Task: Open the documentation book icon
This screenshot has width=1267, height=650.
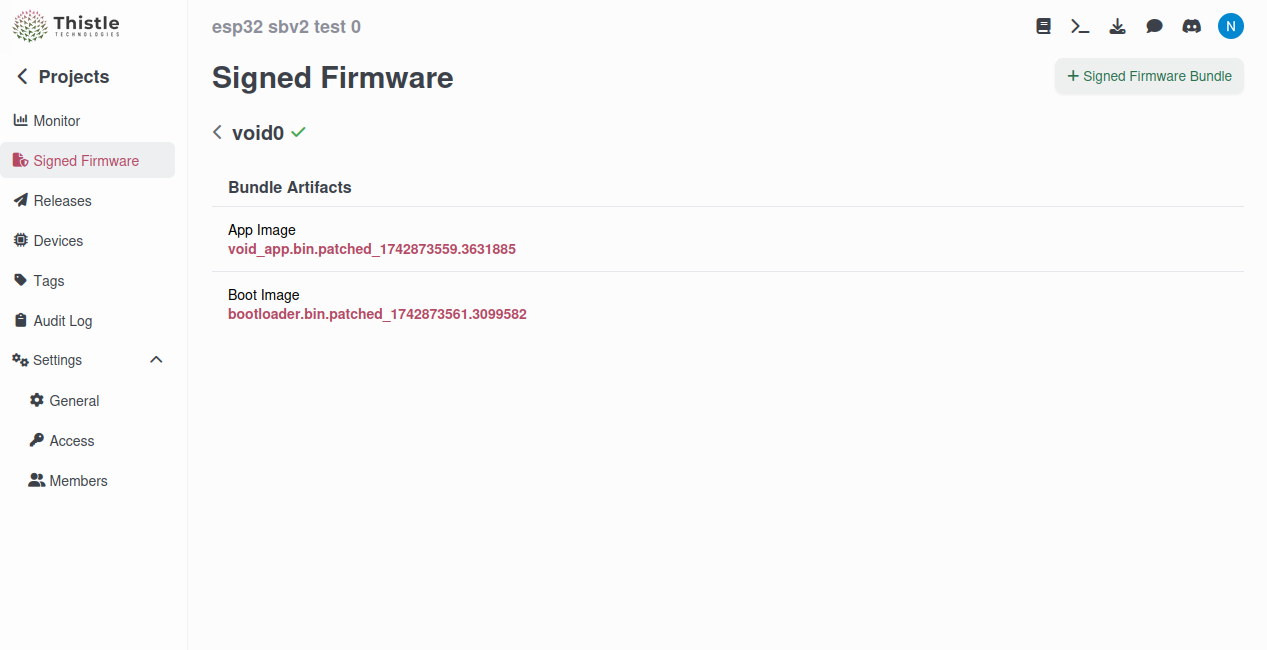Action: (1043, 26)
